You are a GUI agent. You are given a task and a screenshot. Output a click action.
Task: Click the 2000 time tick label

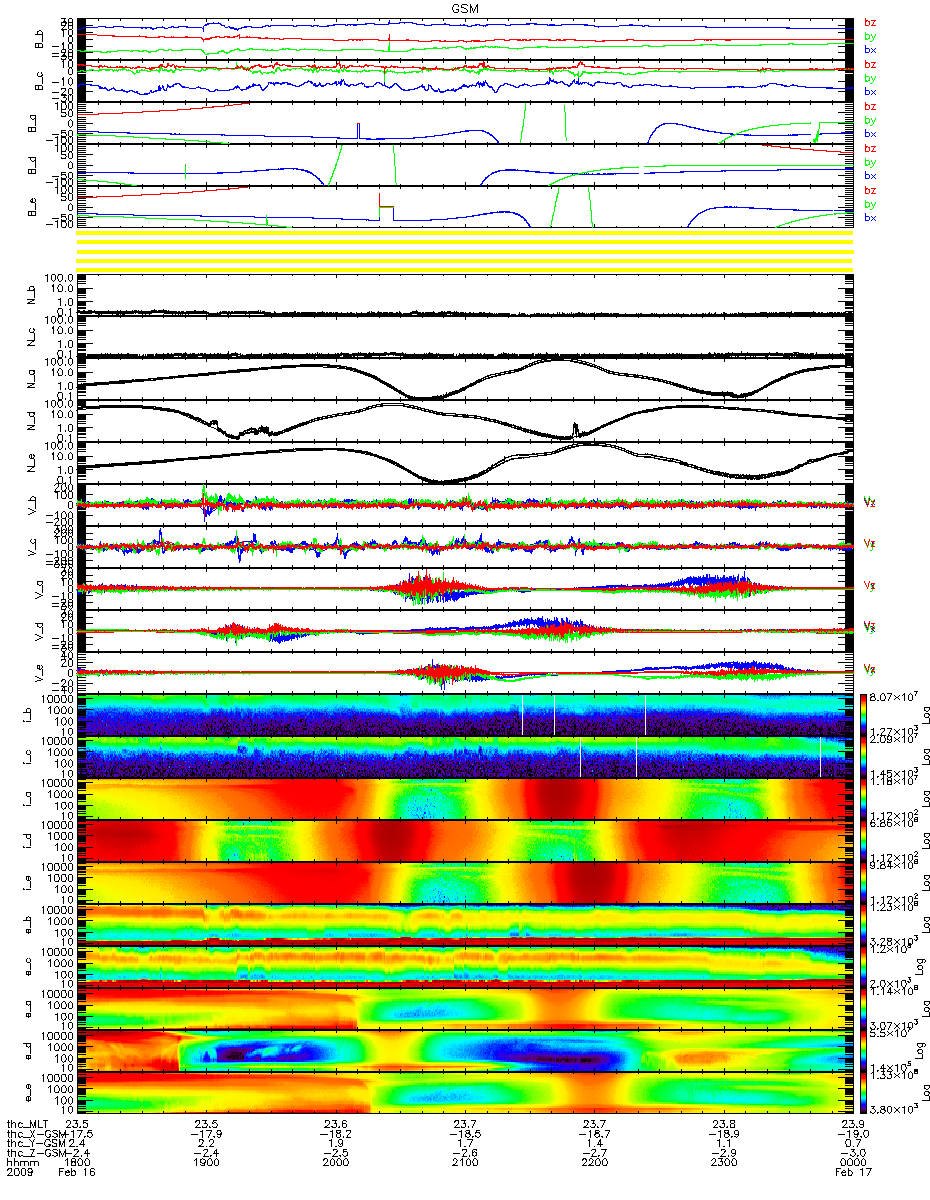tap(335, 1164)
